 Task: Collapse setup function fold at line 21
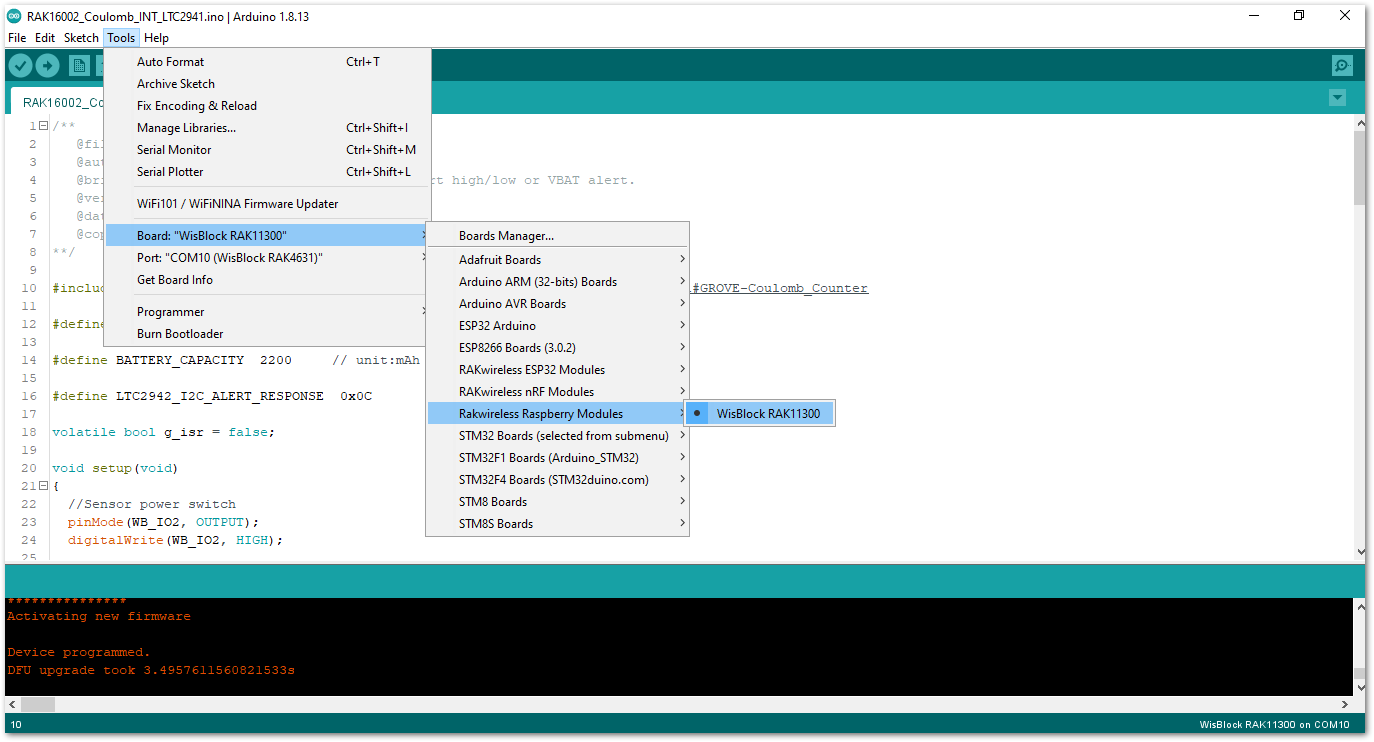44,486
